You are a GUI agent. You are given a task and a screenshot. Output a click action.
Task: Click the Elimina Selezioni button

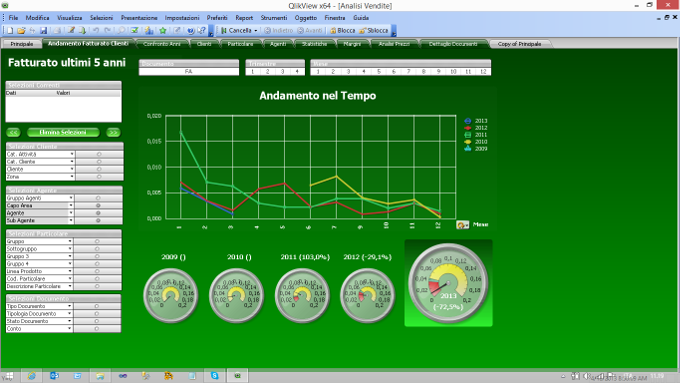(x=63, y=132)
